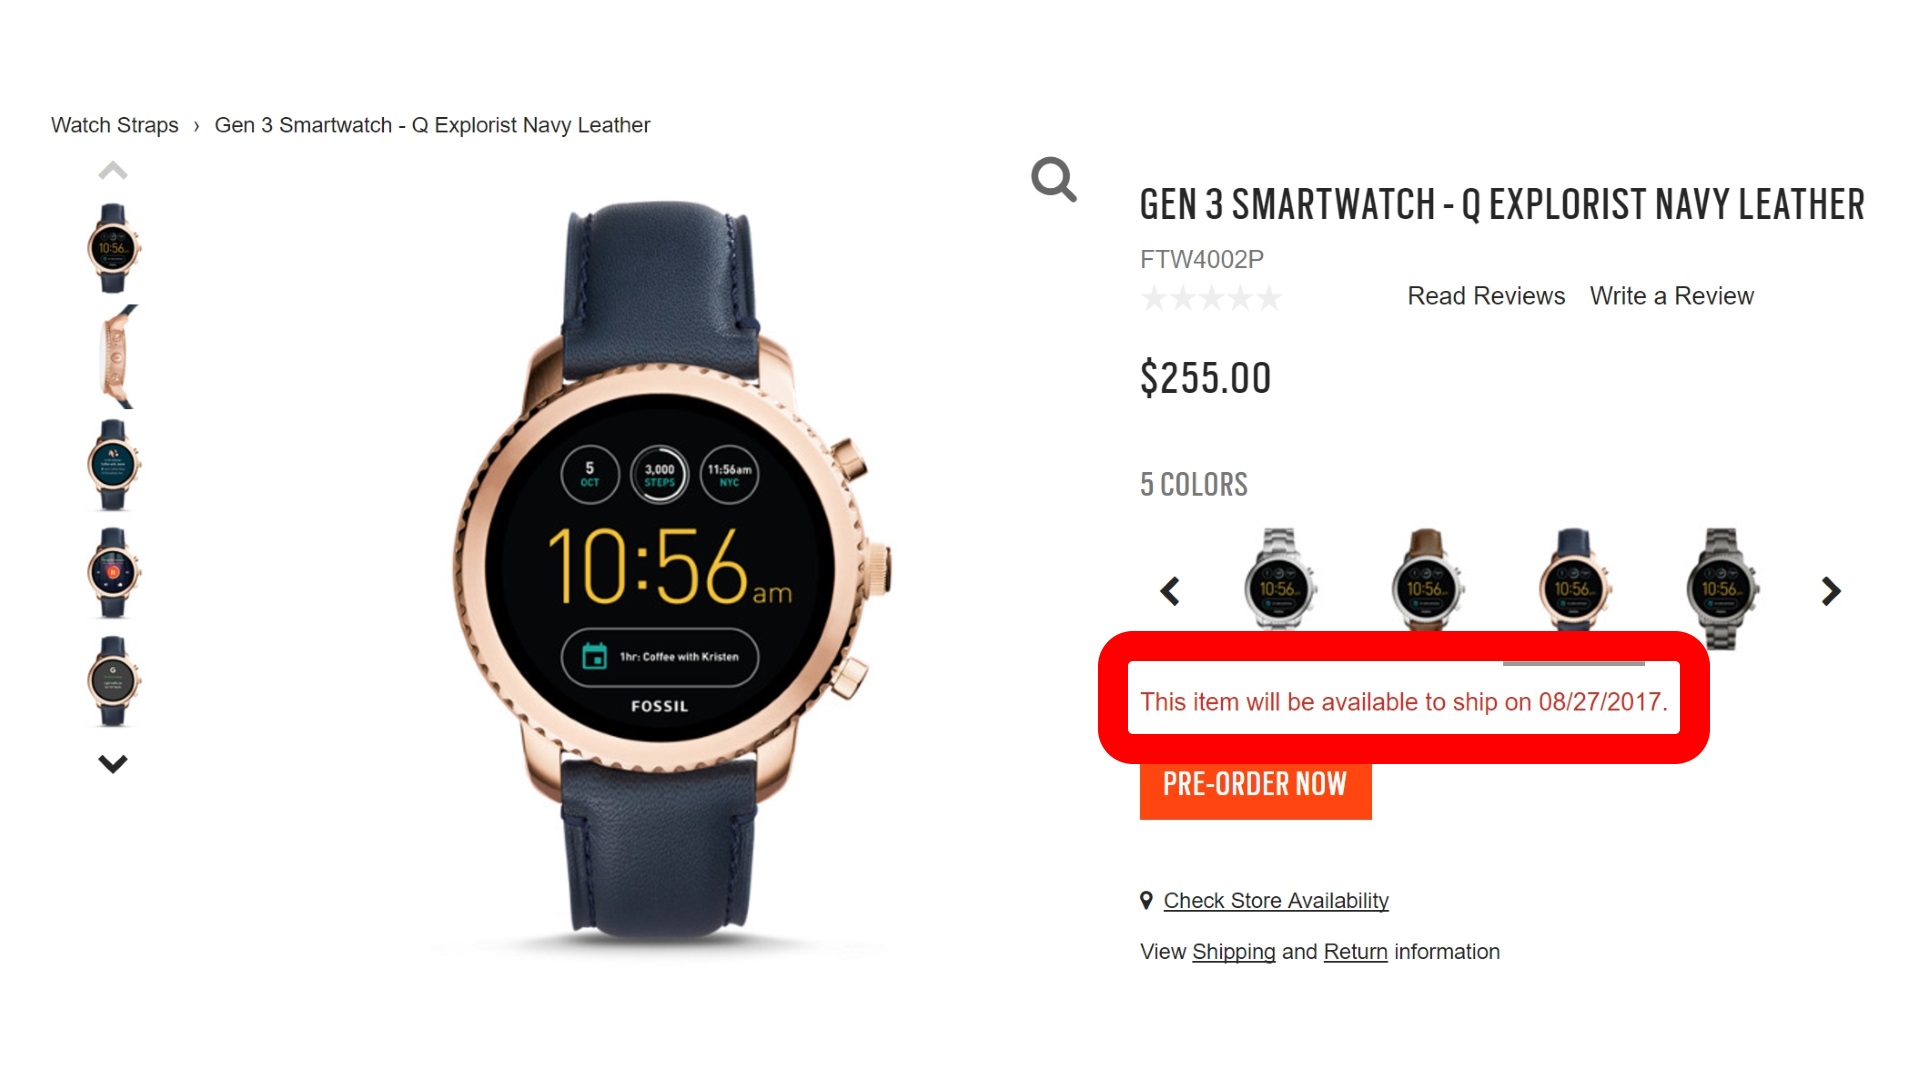Open the Read Reviews link

coord(1486,296)
